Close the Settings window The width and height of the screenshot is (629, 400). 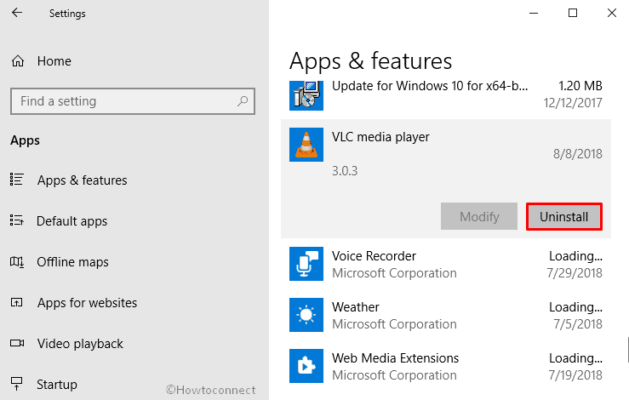[612, 13]
